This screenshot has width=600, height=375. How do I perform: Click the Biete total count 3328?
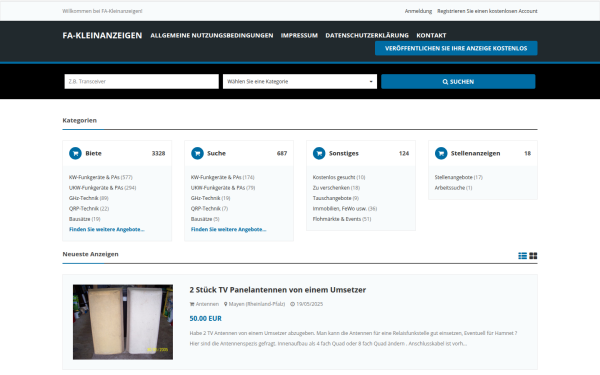pyautogui.click(x=158, y=153)
